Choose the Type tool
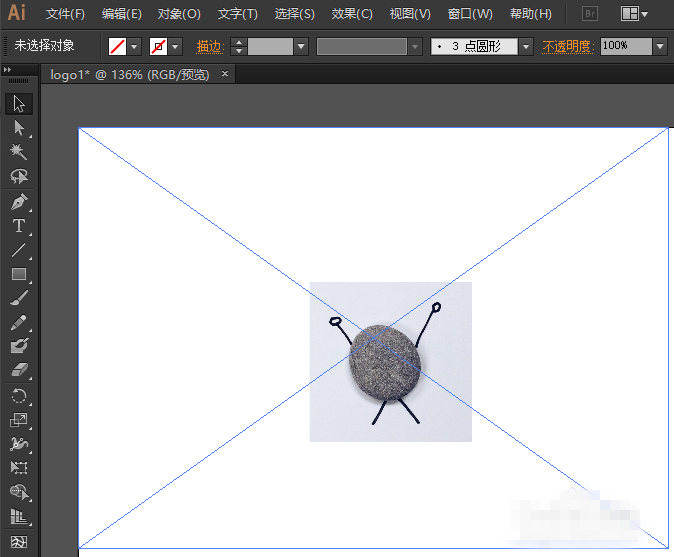The width and height of the screenshot is (674, 557). coord(19,226)
